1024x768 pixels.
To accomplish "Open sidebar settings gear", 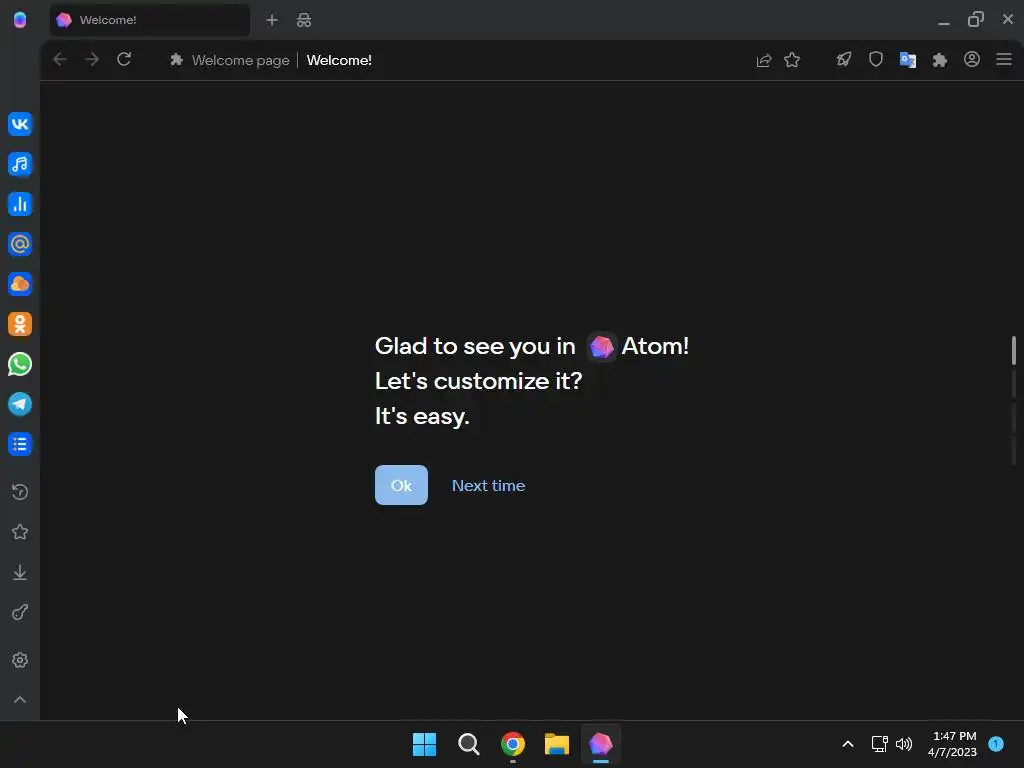I will click(x=20, y=660).
